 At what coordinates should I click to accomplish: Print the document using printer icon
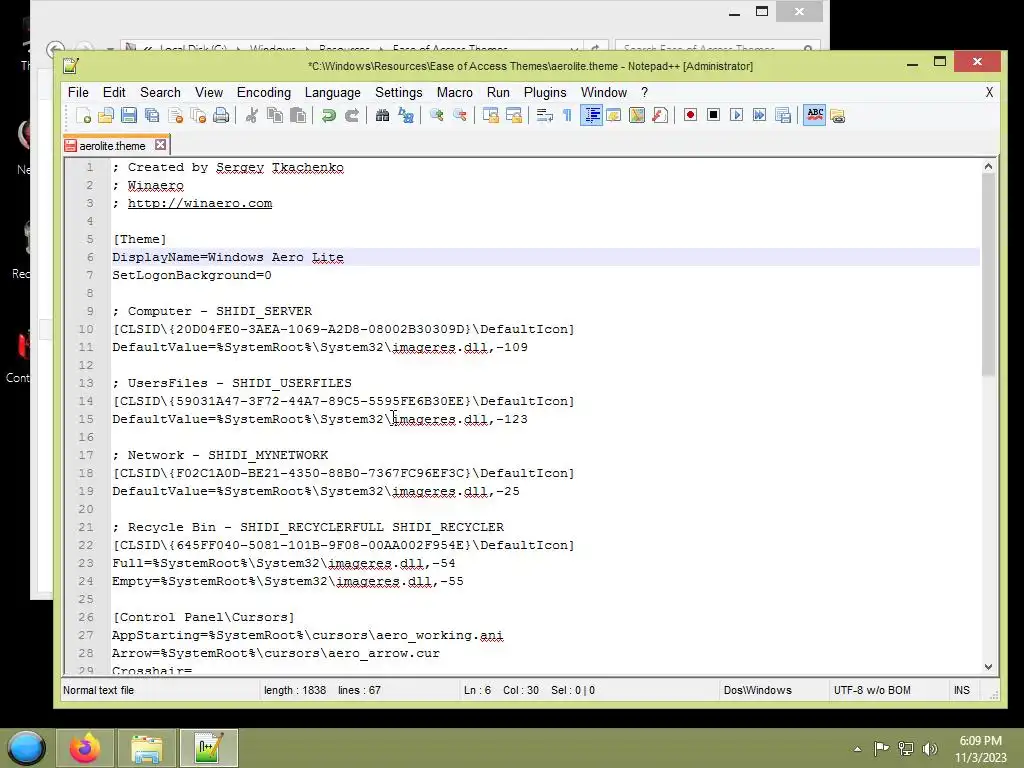[x=221, y=116]
